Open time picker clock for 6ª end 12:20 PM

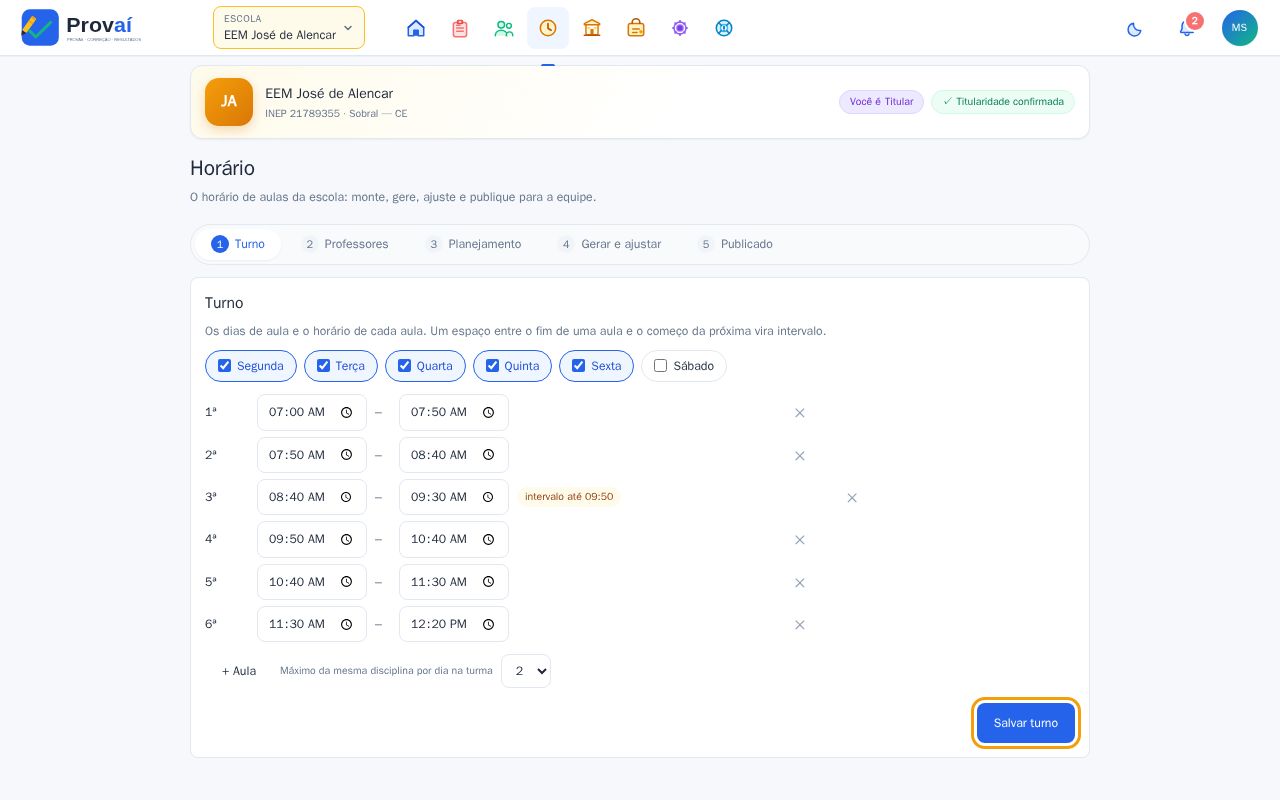[489, 624]
